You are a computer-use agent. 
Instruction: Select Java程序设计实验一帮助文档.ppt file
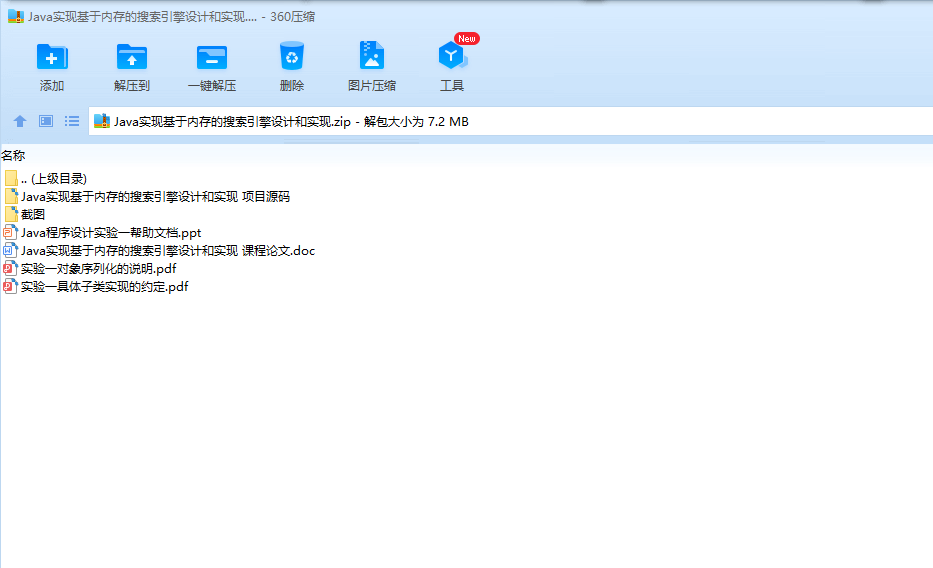(102, 233)
